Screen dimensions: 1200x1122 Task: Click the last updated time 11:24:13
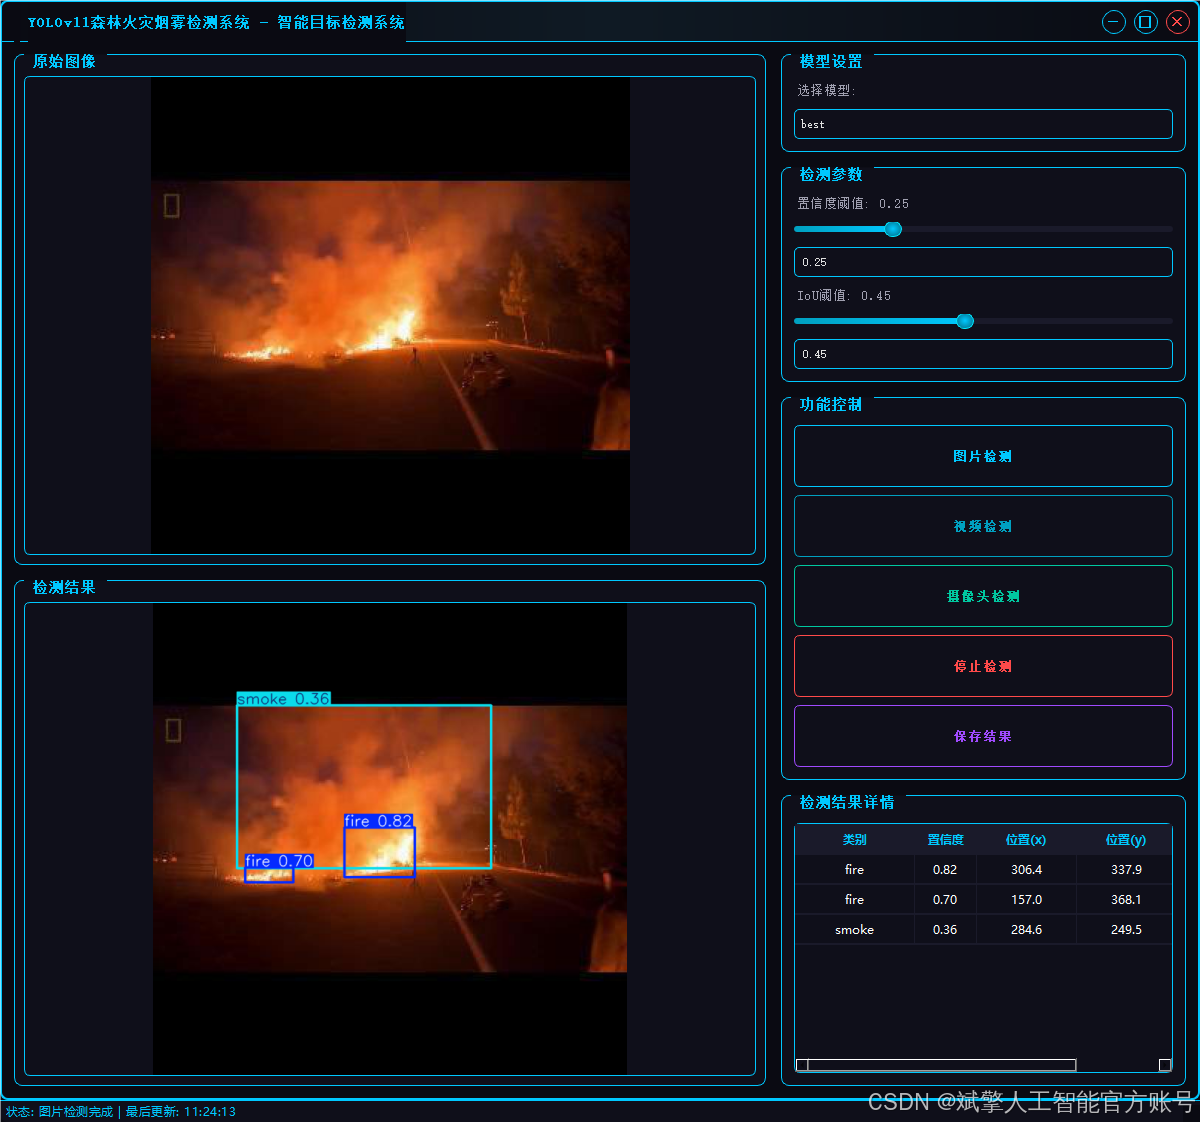pos(210,1112)
